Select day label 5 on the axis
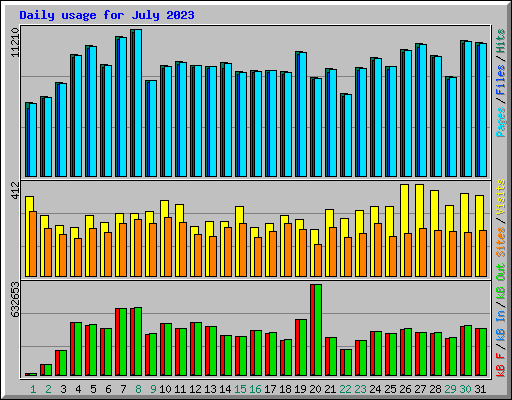 click(x=93, y=389)
